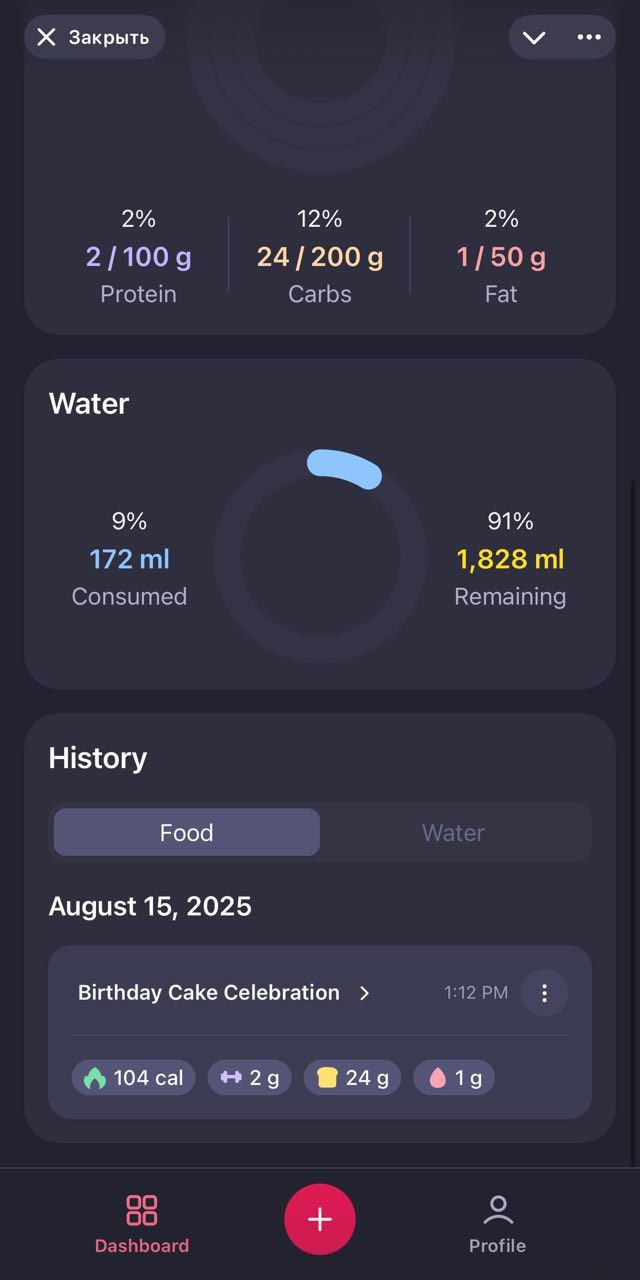Open the Birthday Cake Celebration entry
Viewport: 640px width, 1280px height.
point(208,992)
